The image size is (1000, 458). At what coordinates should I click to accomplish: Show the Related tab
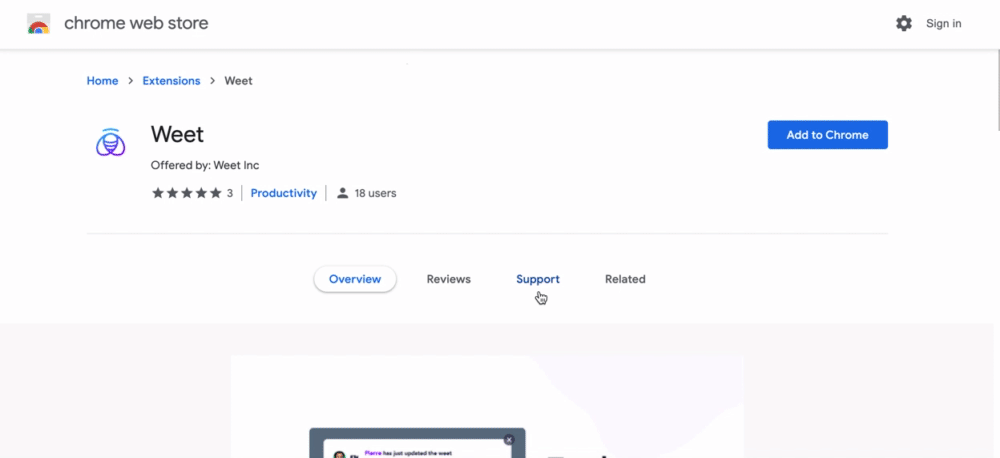click(x=625, y=279)
